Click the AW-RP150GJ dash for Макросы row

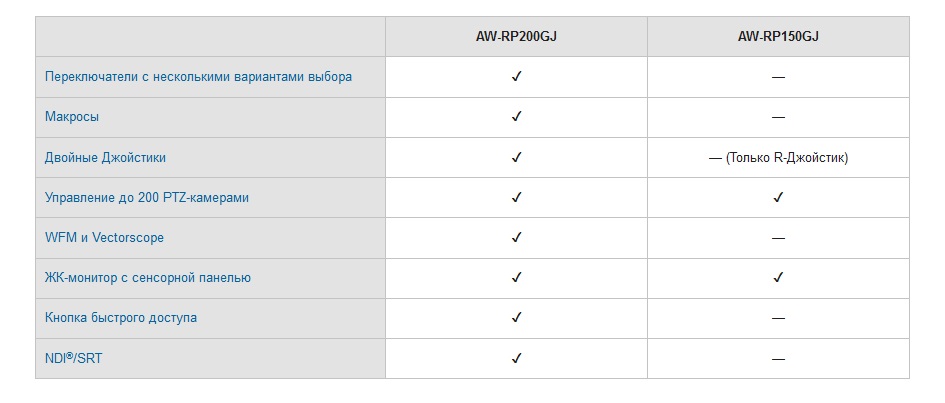pos(778,117)
